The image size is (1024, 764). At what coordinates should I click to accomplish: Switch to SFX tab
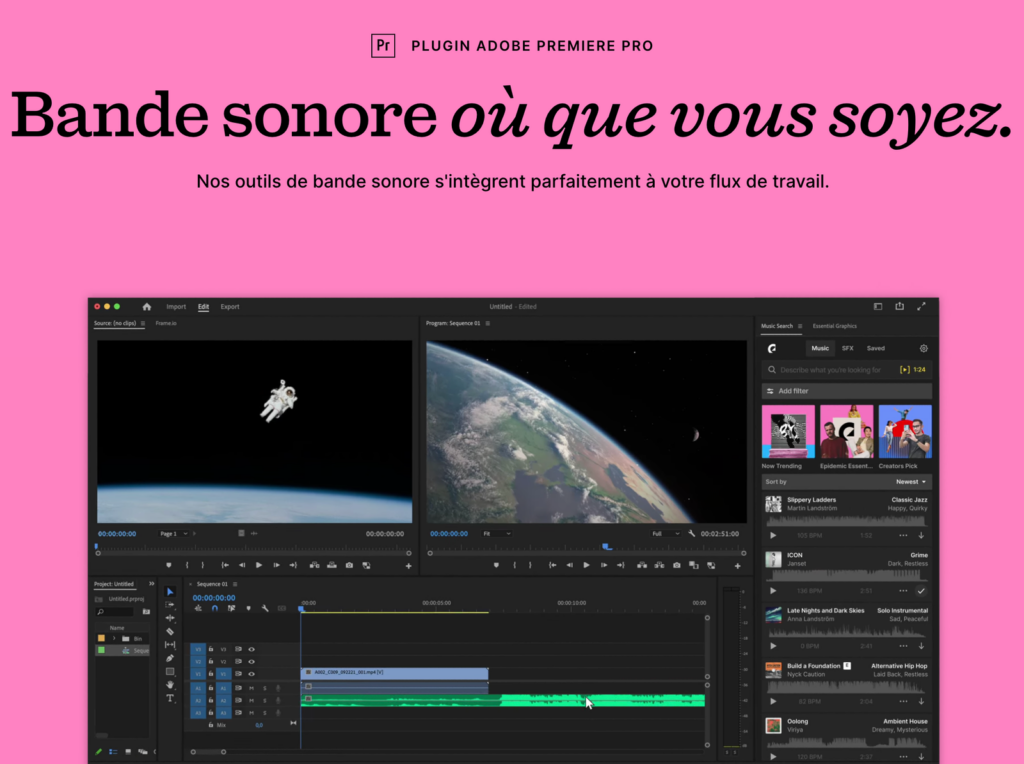coord(848,348)
